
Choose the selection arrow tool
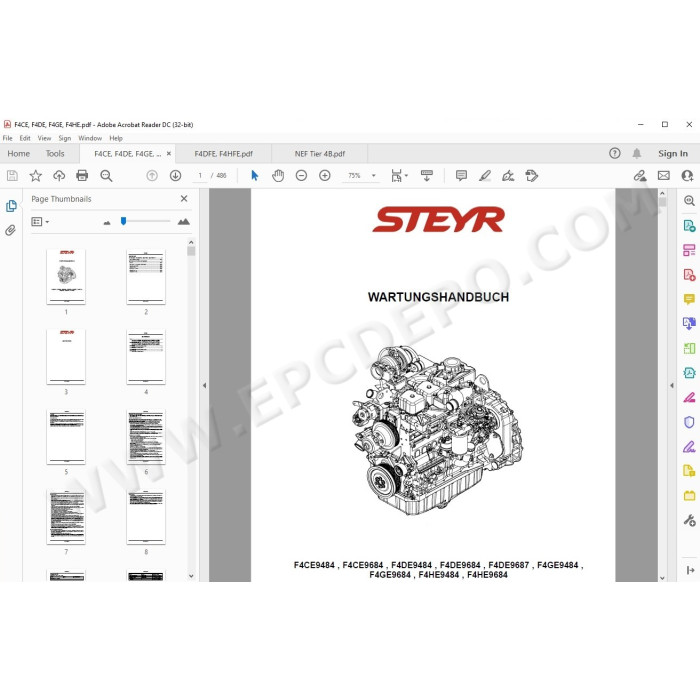point(255,176)
